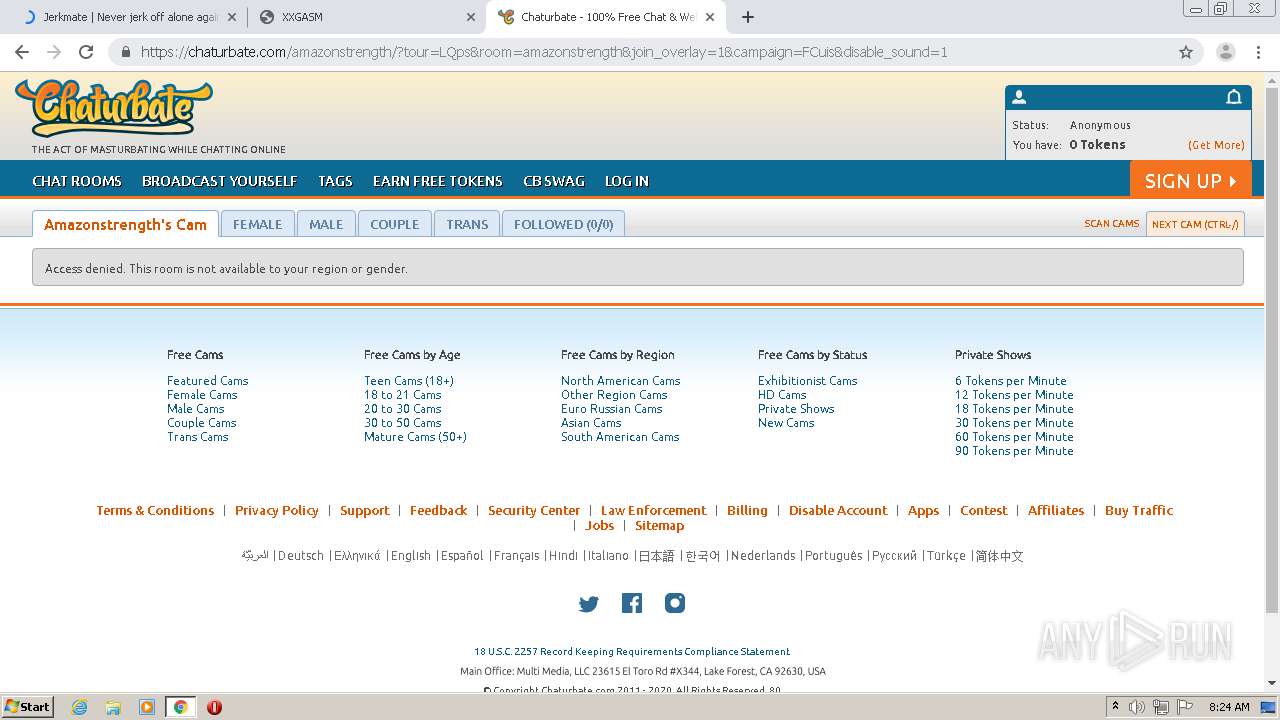Click the taskbar clock showing 8:24 AM
The image size is (1280, 720).
point(1229,707)
